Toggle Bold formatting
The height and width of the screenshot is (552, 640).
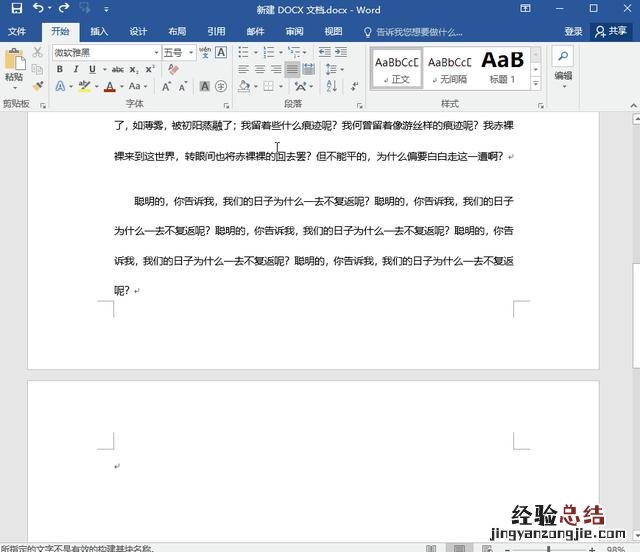click(x=60, y=69)
